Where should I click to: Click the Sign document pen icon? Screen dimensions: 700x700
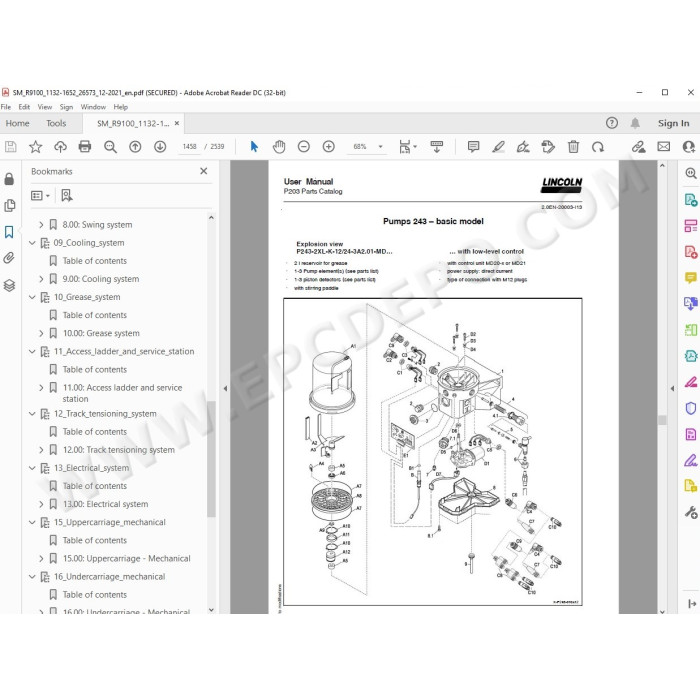click(x=523, y=146)
